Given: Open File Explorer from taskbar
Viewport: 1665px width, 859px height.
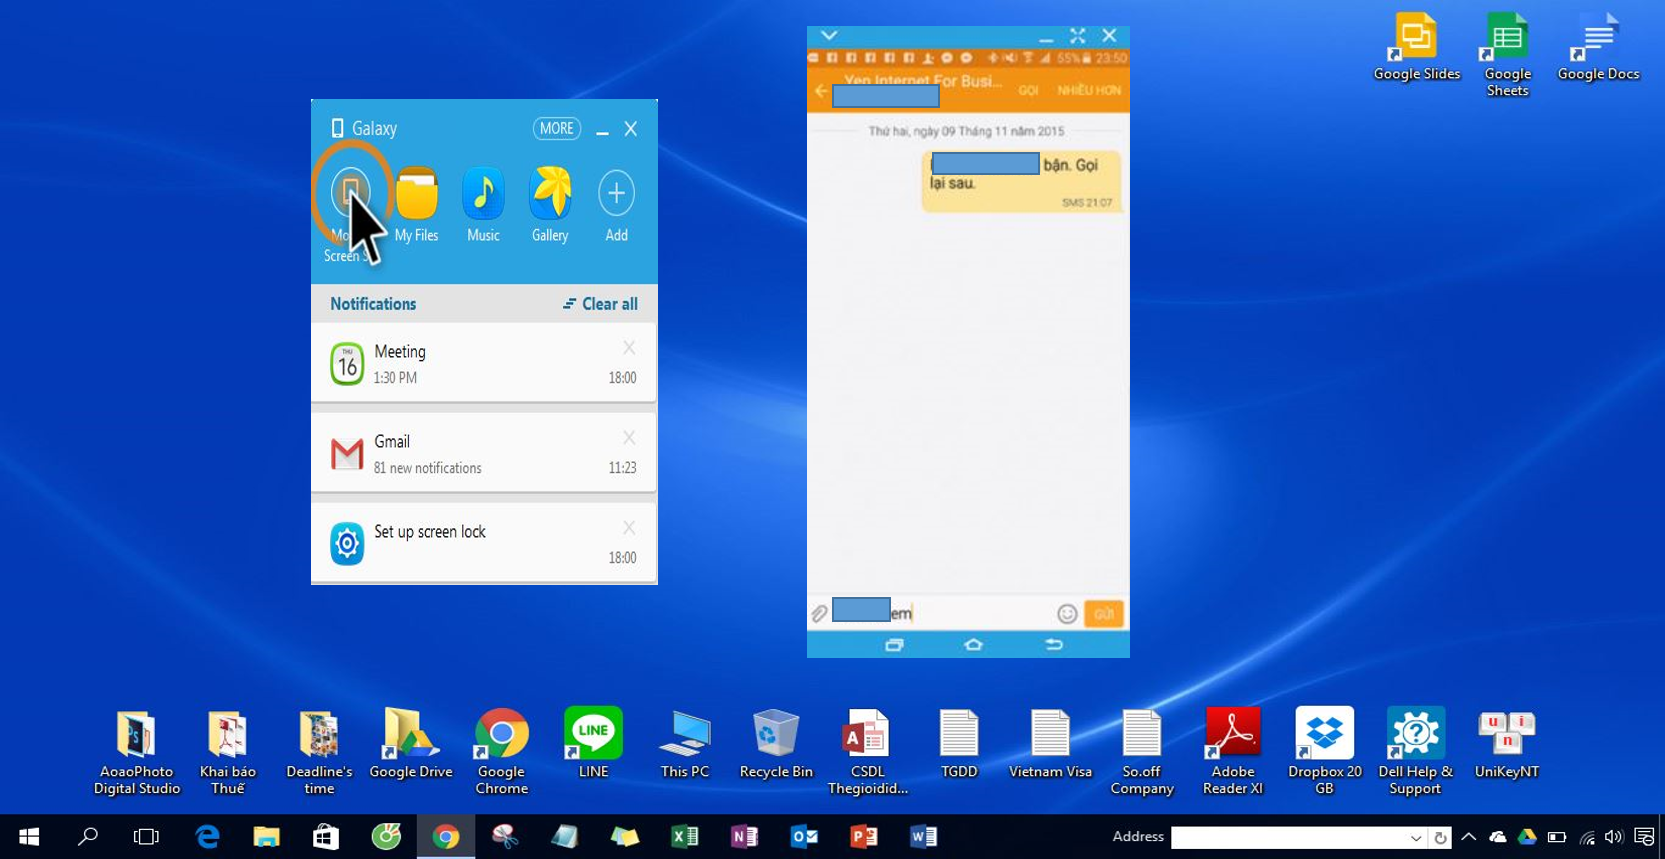Looking at the screenshot, I should 266,837.
